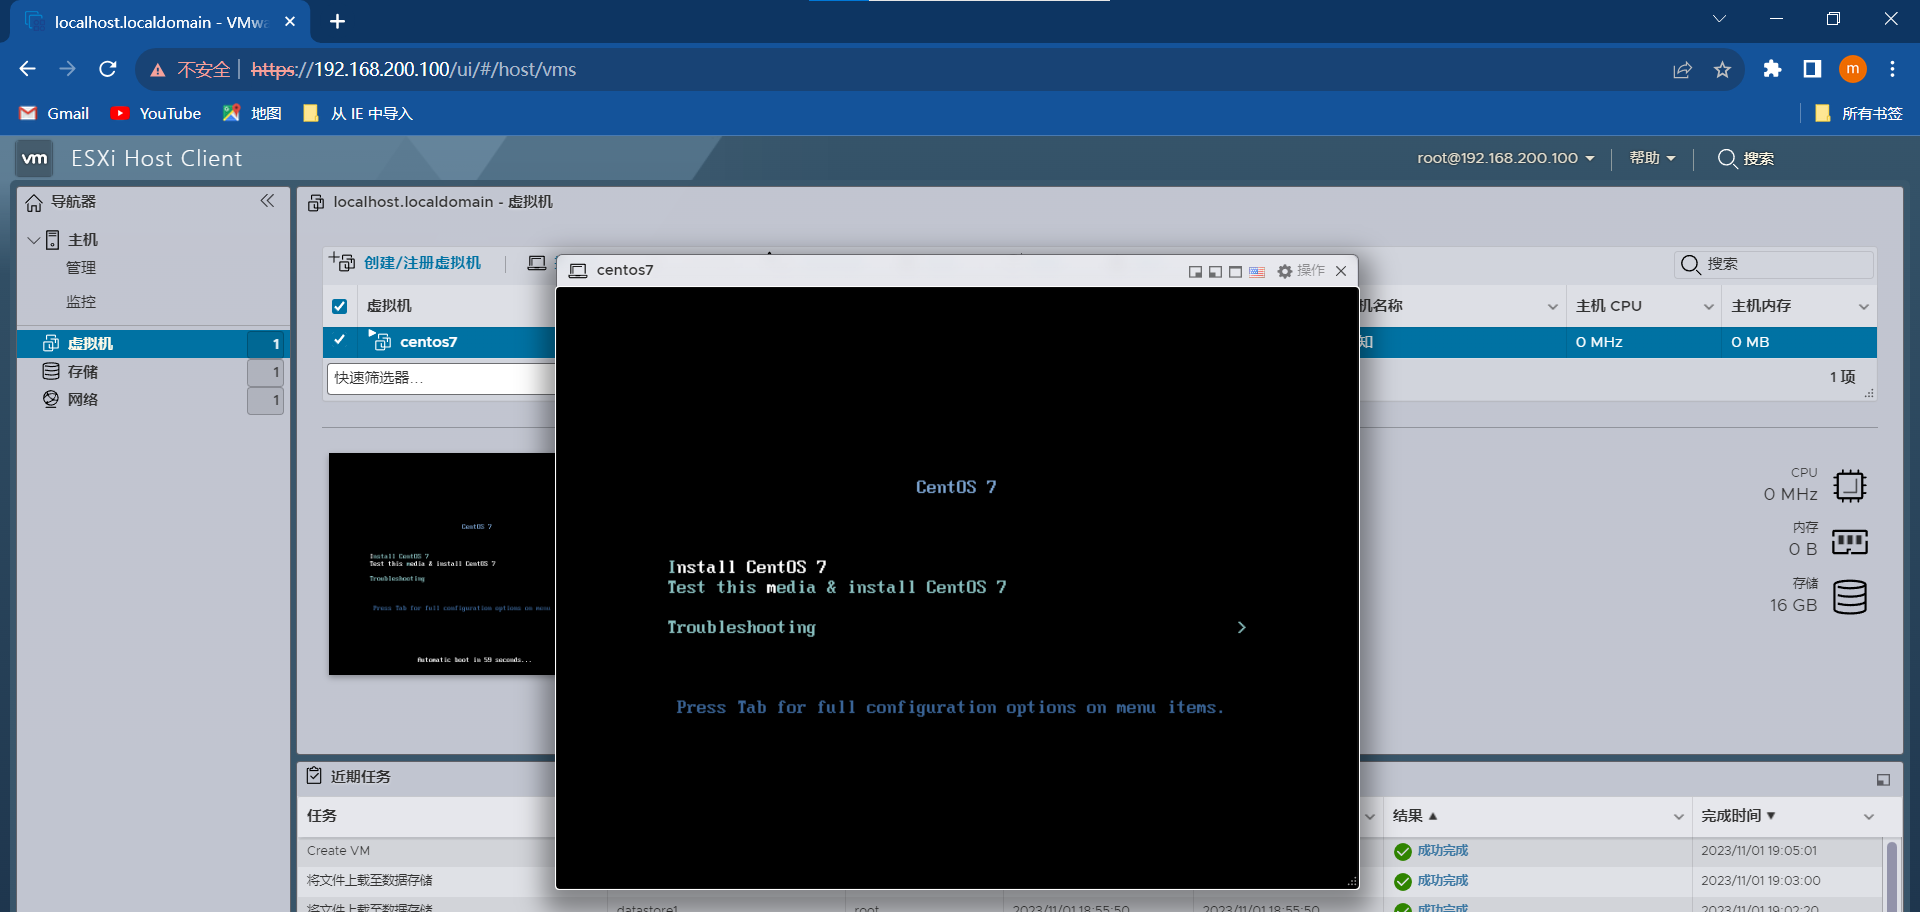Open 完成时间 column dropdown arrow

[x=1869, y=817]
